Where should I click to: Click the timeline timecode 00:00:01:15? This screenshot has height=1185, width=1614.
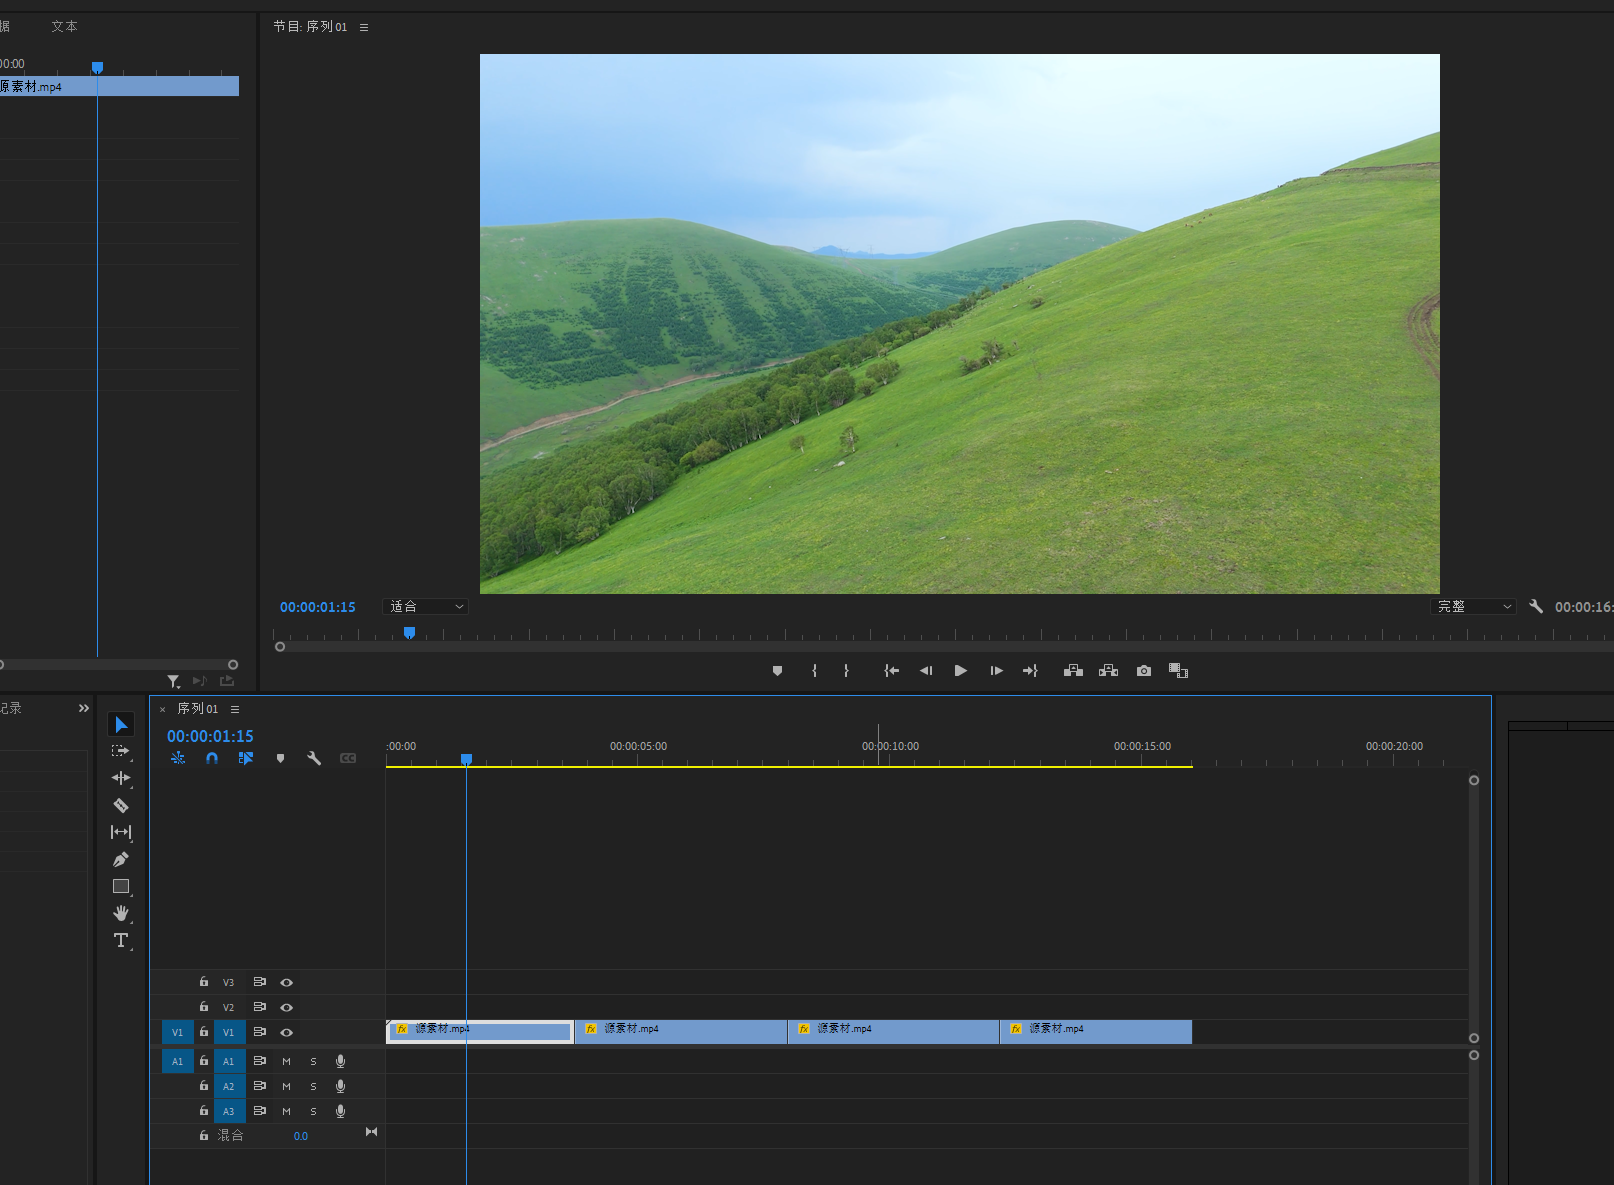tap(210, 736)
